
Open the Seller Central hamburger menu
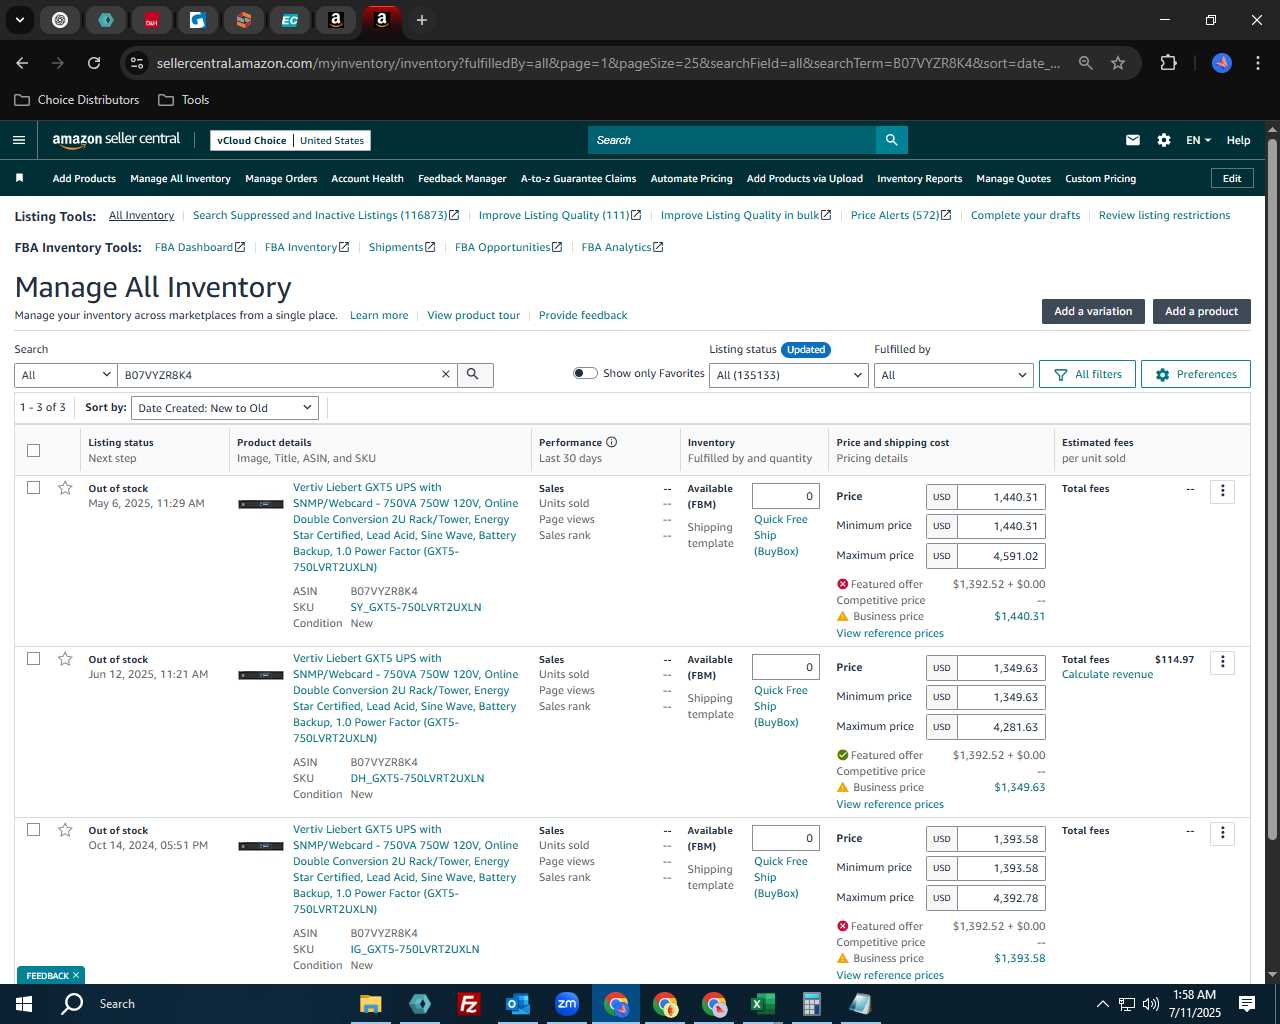coord(19,140)
